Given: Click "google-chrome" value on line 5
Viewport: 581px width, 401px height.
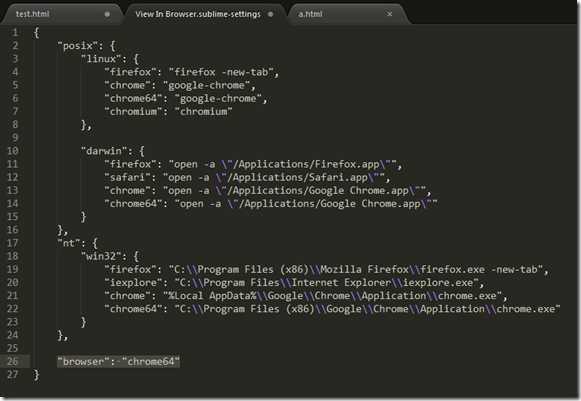Looking at the screenshot, I should pyautogui.click(x=207, y=85).
